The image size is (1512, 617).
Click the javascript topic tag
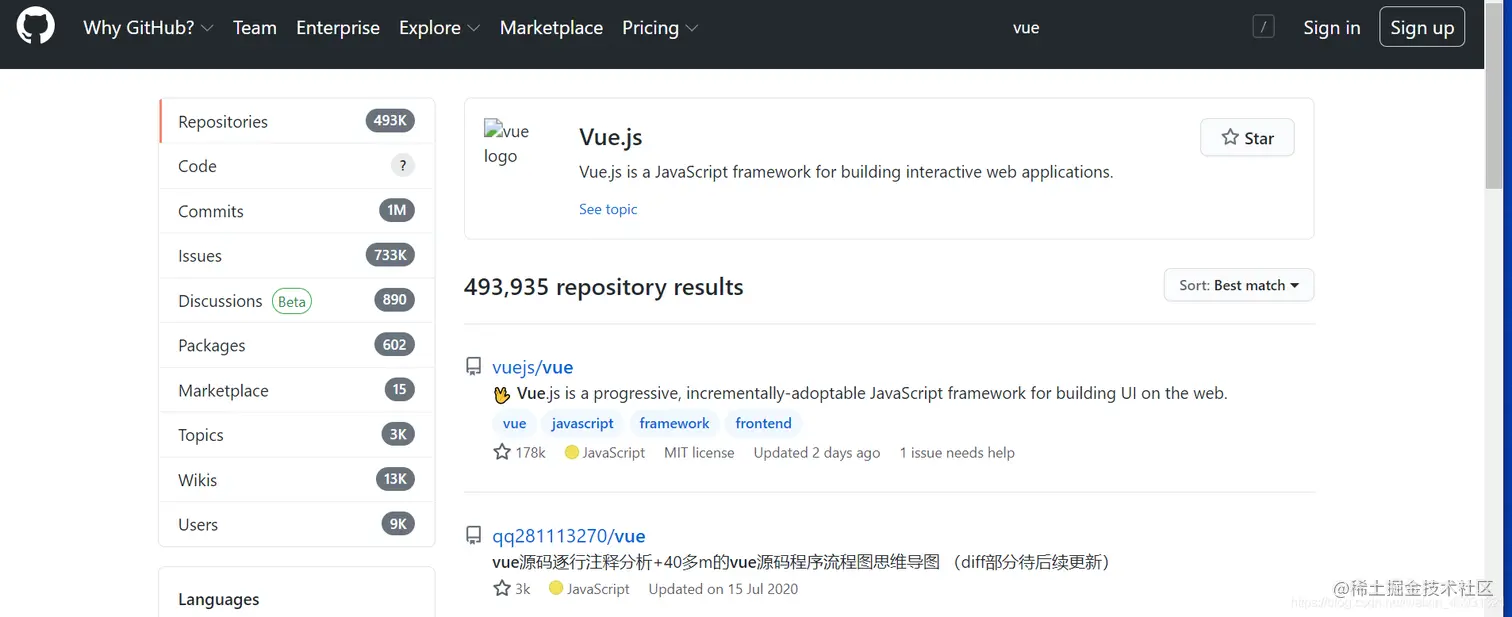tap(582, 423)
